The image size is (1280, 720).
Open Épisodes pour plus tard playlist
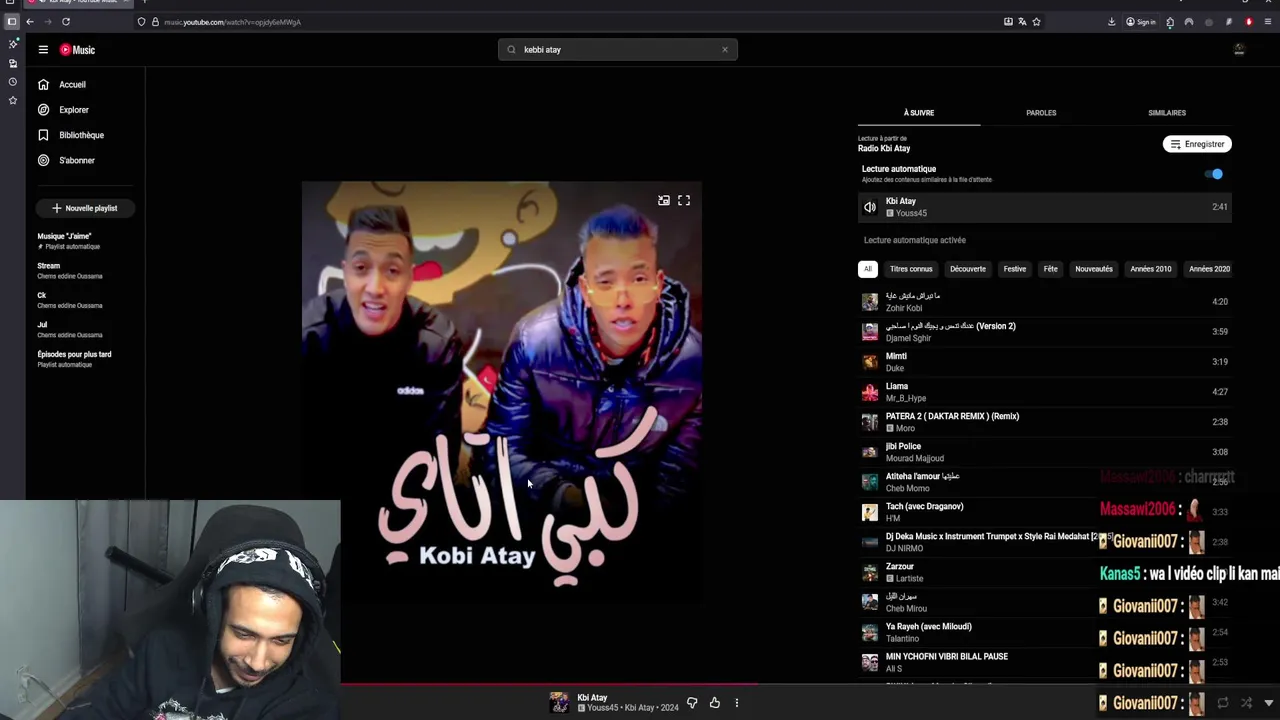(x=74, y=359)
